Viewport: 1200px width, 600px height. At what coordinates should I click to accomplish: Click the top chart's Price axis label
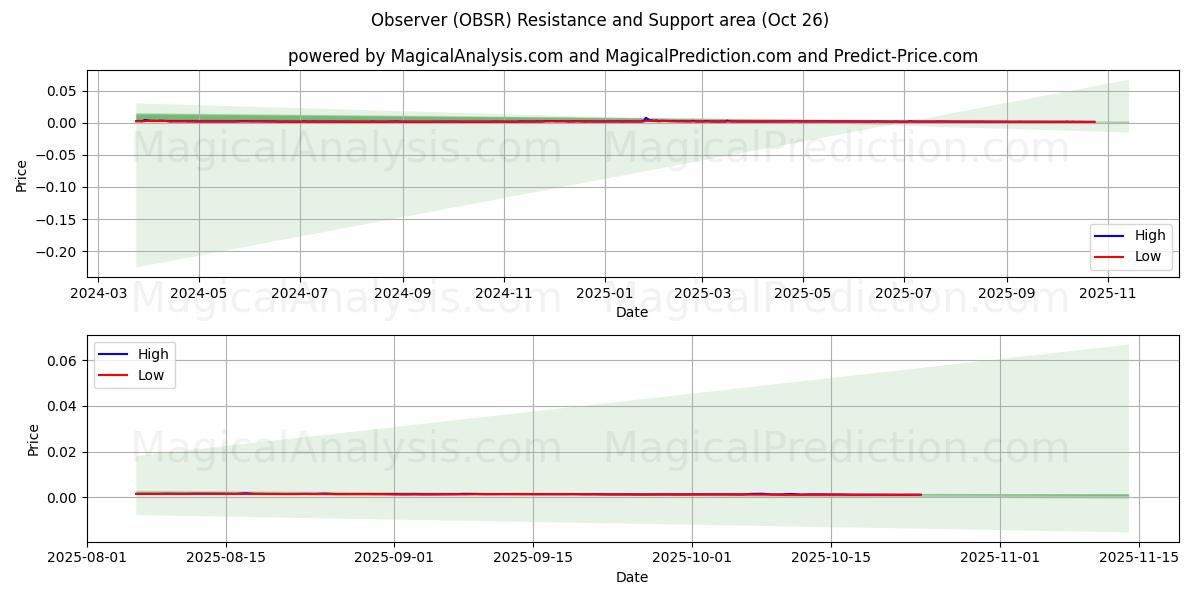coord(22,175)
